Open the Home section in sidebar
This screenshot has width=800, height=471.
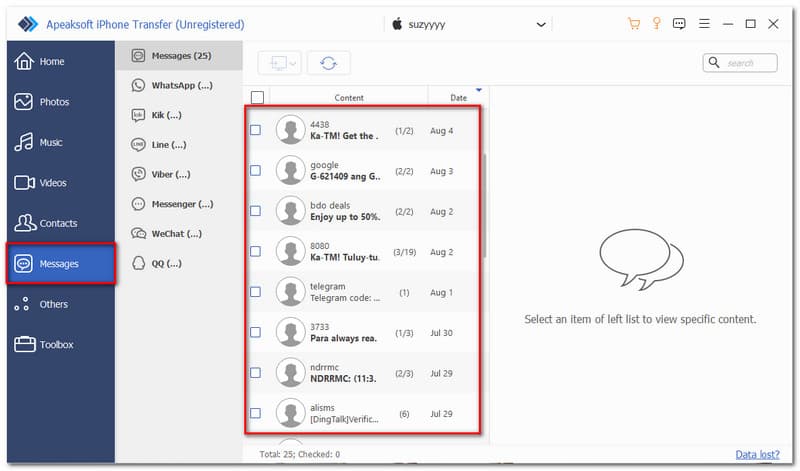pyautogui.click(x=60, y=61)
